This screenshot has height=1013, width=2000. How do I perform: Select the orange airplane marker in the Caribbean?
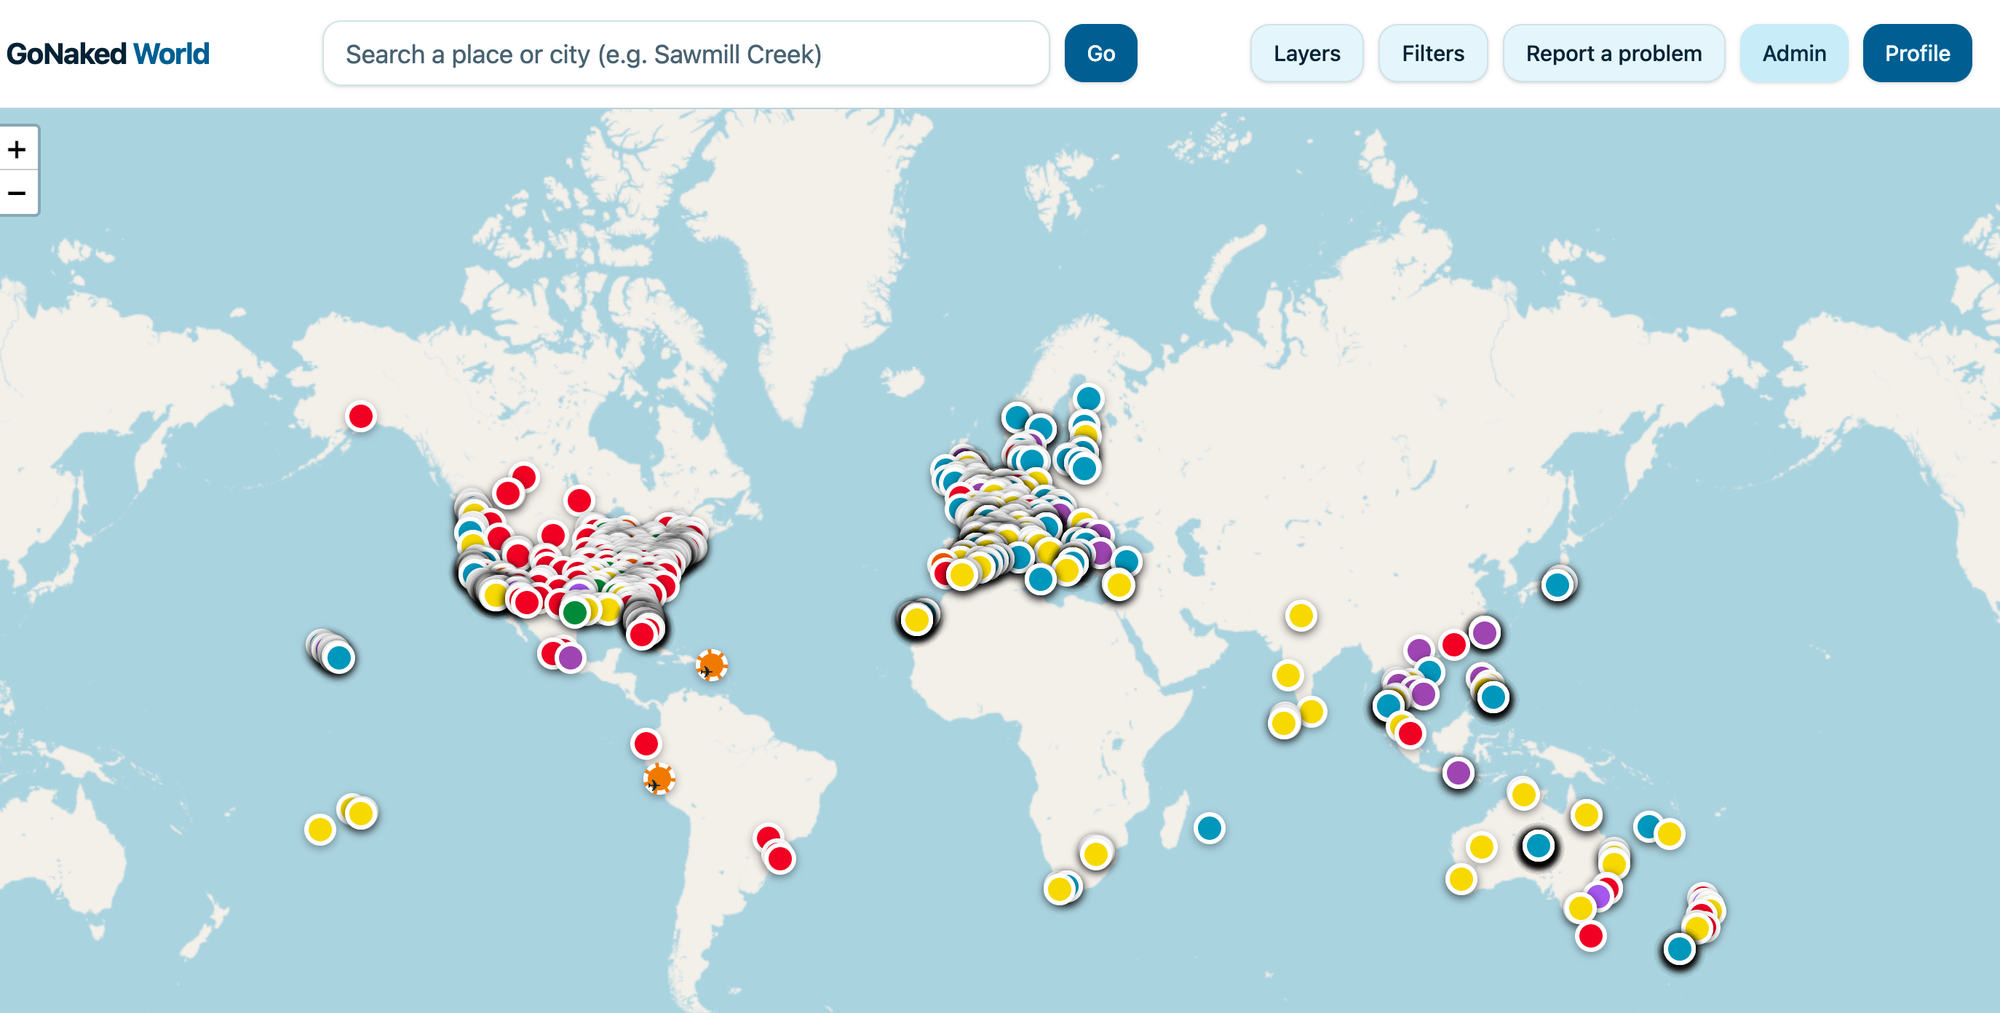coord(711,665)
